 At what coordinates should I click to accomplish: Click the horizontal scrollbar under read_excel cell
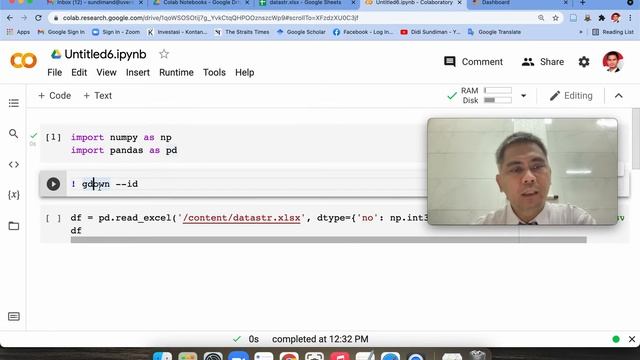pyautogui.click(x=329, y=240)
